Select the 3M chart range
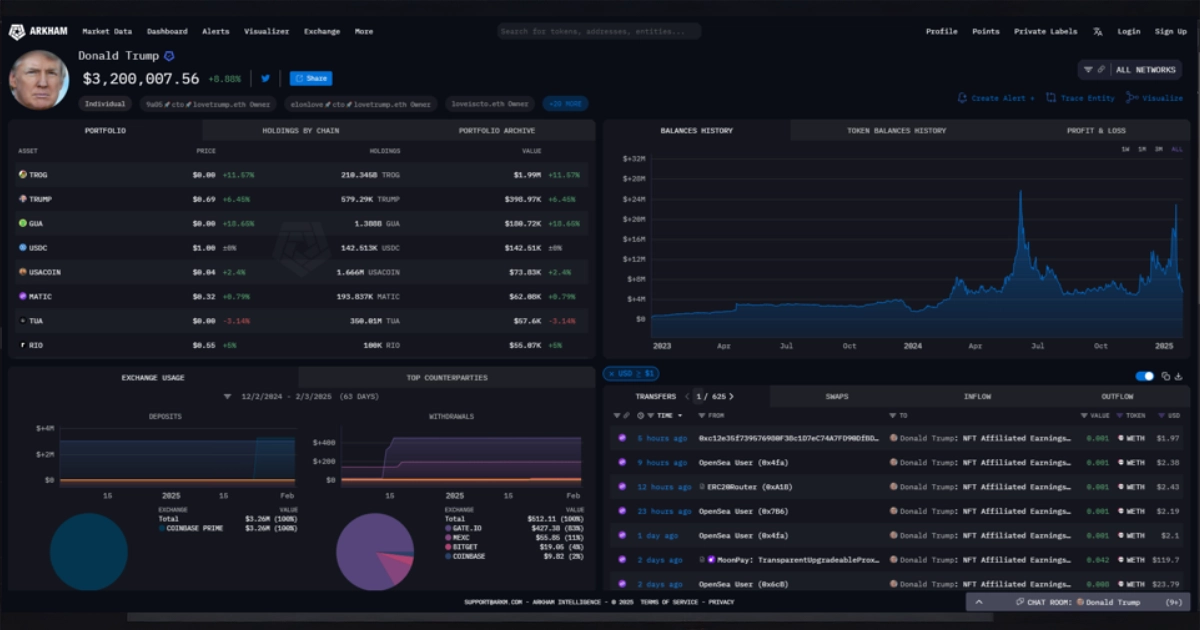The height and width of the screenshot is (630, 1200). [1158, 149]
